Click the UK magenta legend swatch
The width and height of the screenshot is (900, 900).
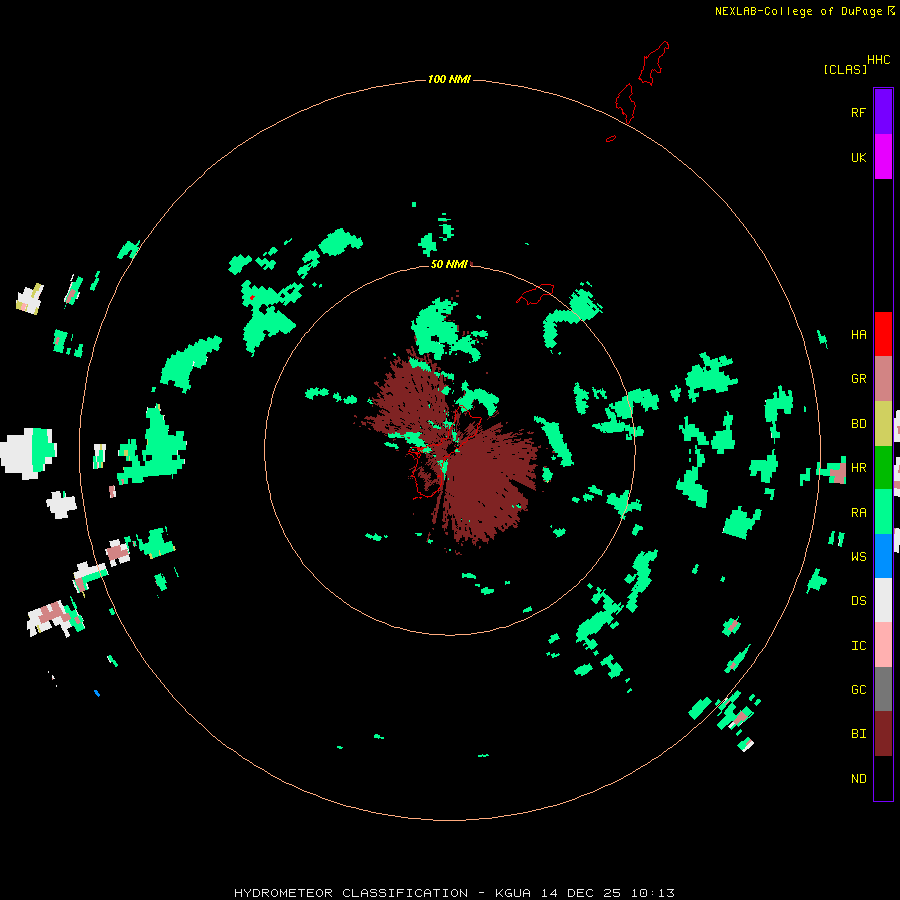pos(883,157)
